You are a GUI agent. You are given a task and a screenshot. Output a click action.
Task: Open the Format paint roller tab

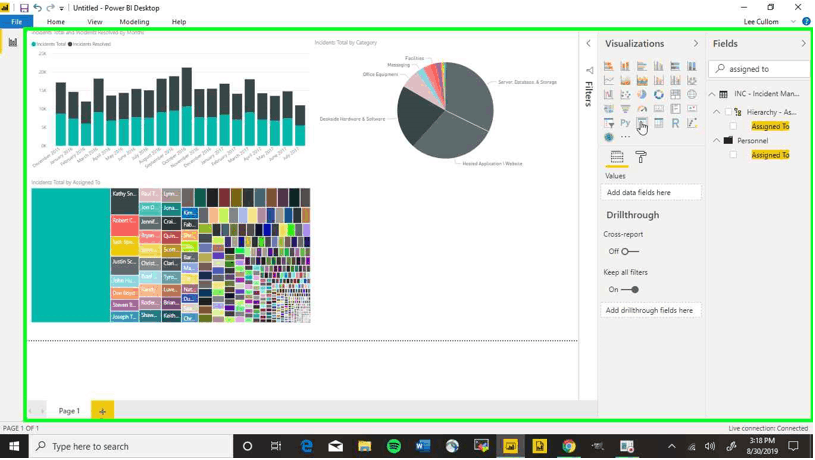[641, 157]
